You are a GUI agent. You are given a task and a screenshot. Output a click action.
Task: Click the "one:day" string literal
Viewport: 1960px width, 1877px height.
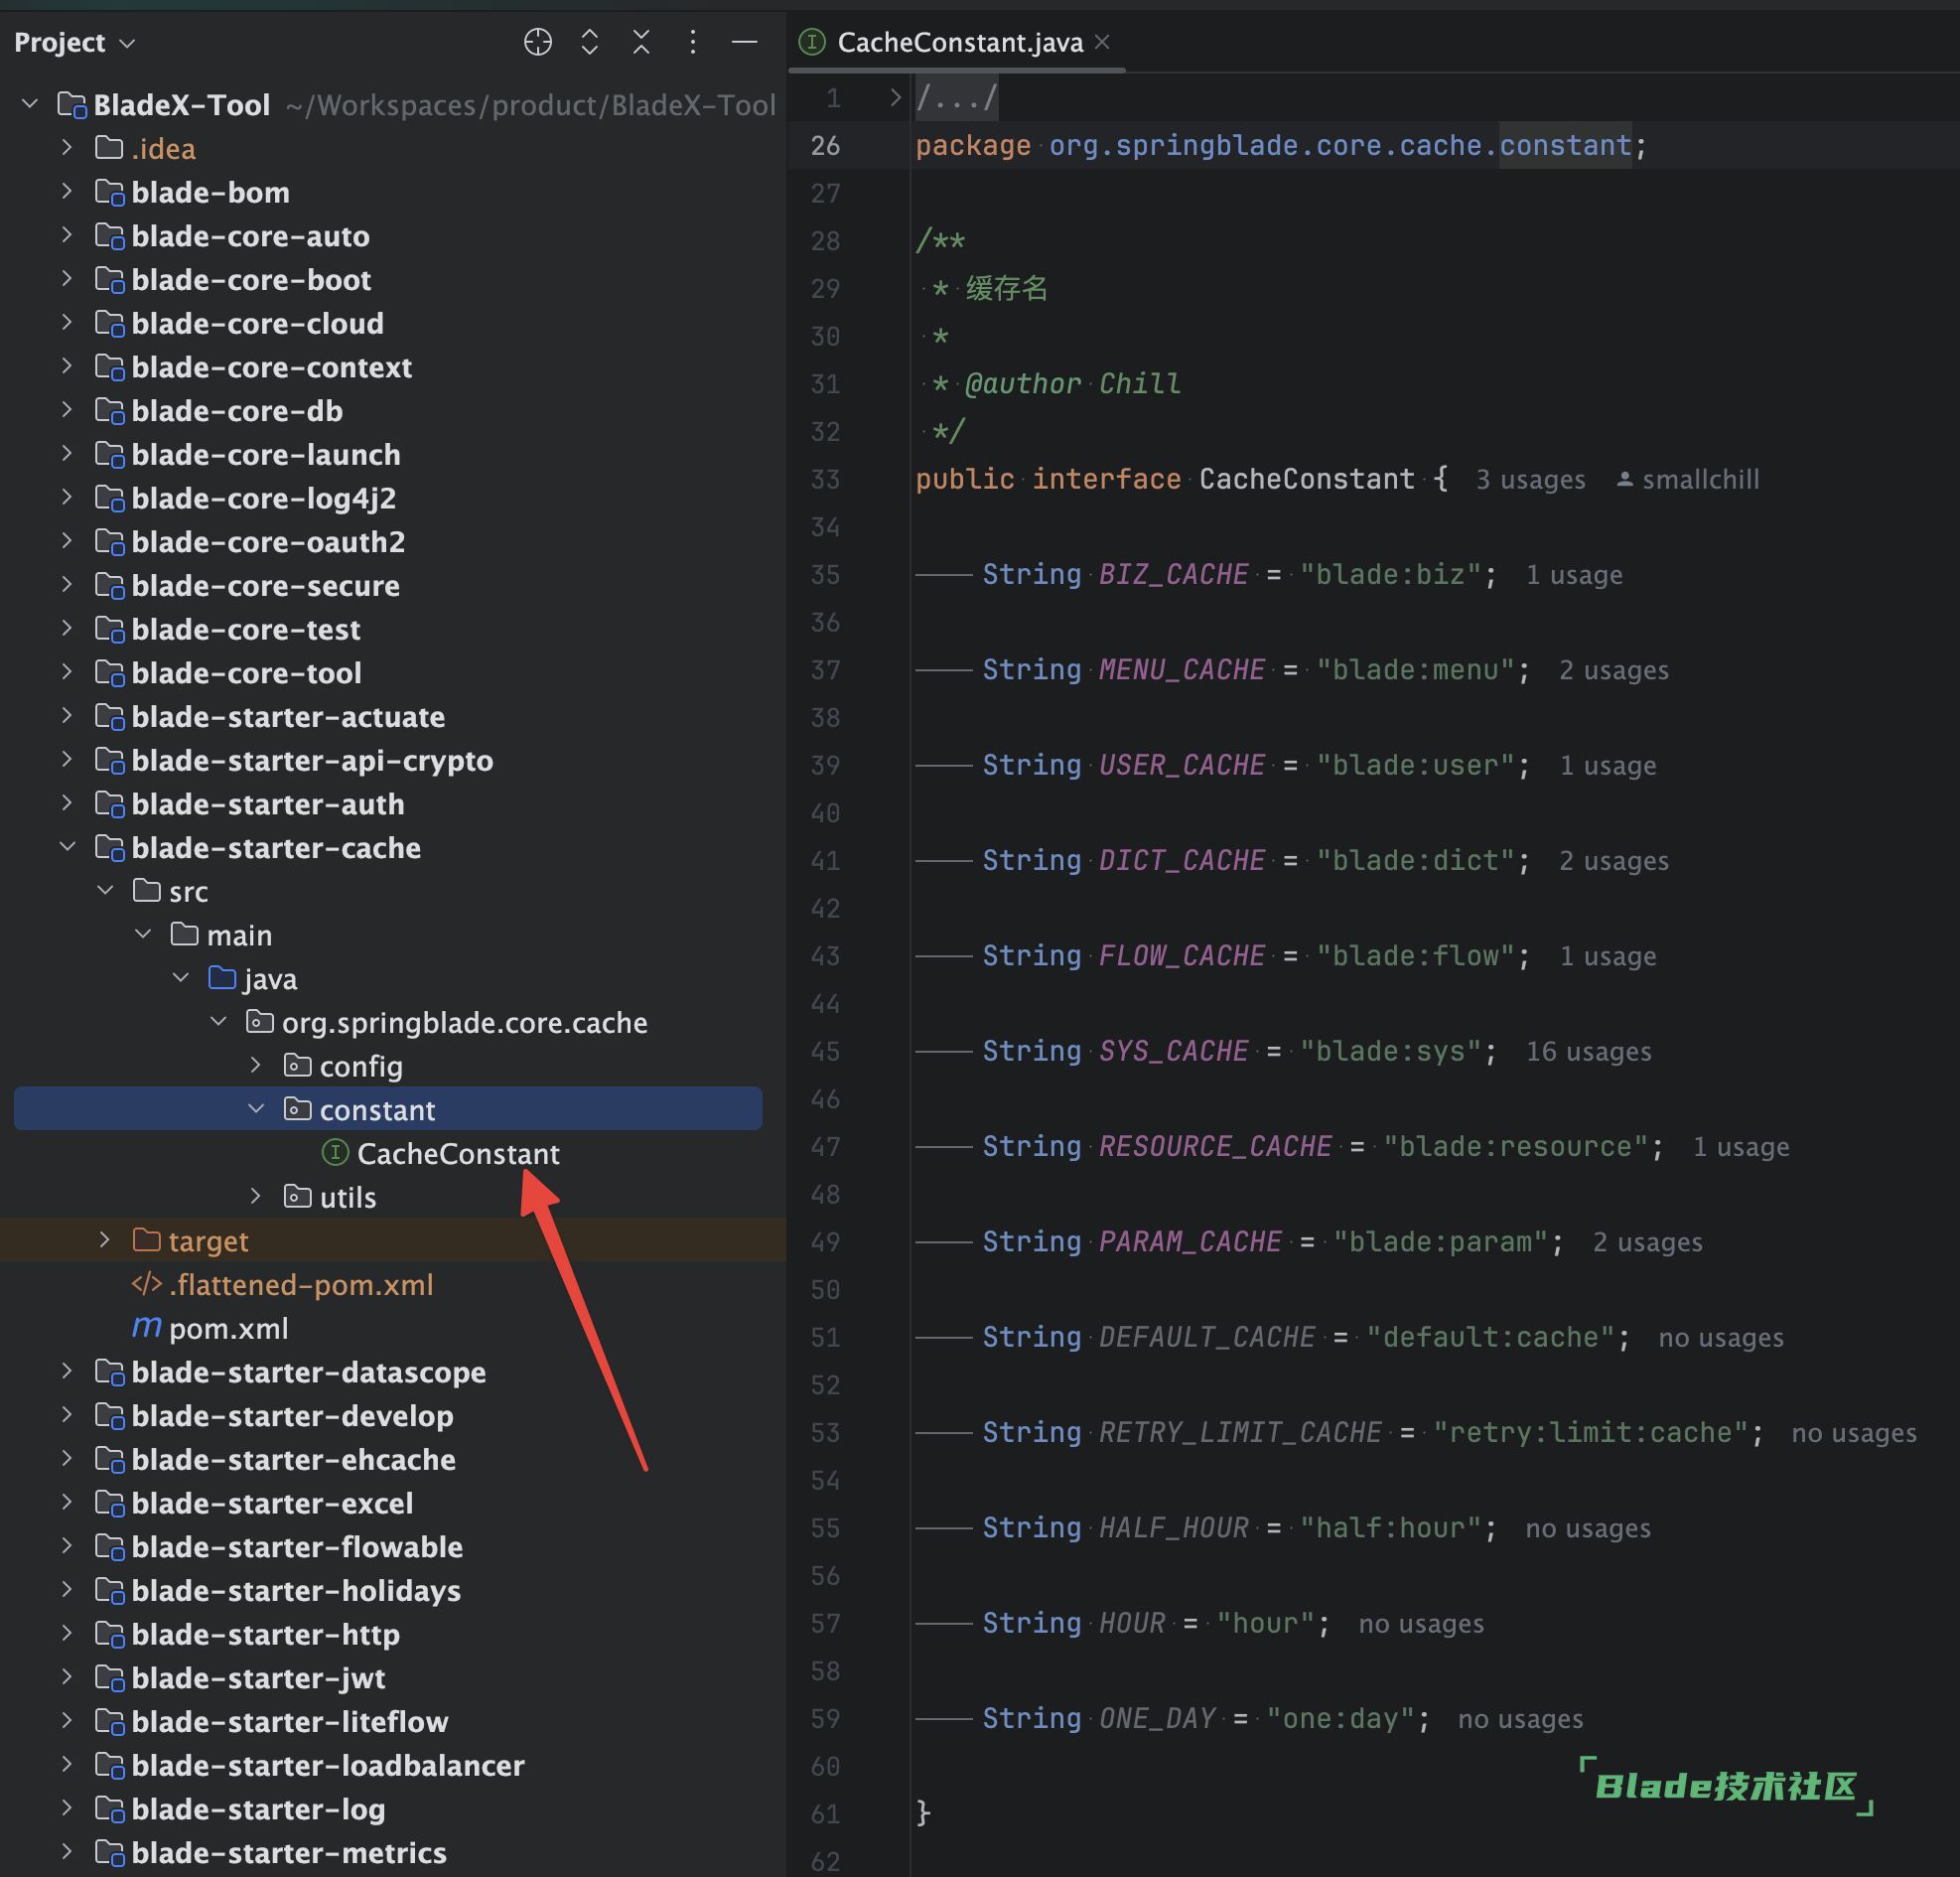click(1340, 1718)
